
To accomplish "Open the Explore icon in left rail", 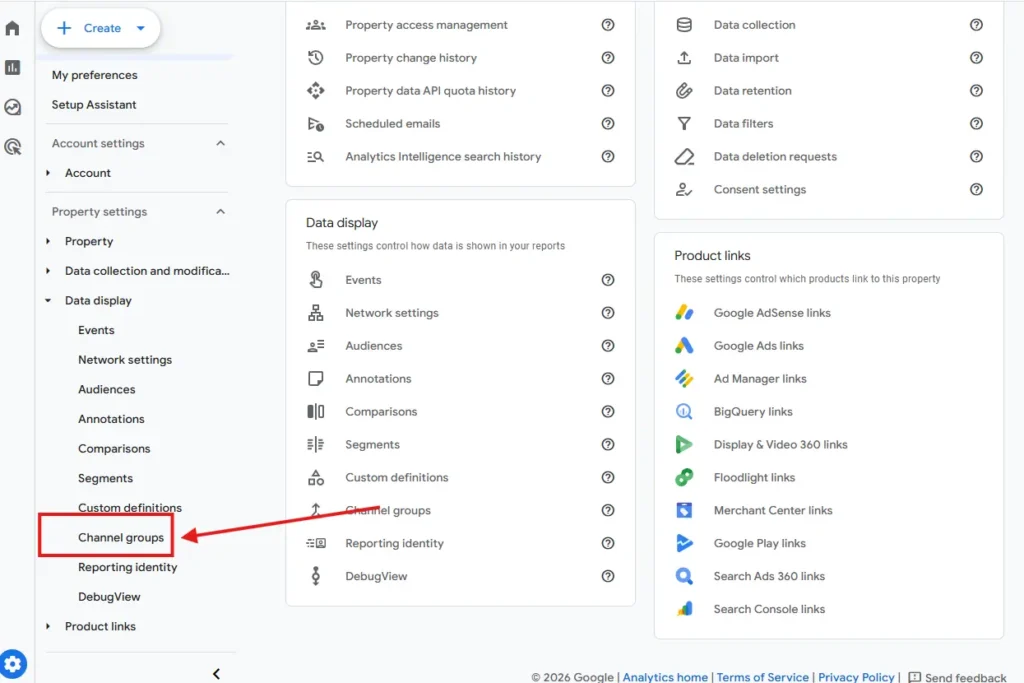I will (x=13, y=107).
